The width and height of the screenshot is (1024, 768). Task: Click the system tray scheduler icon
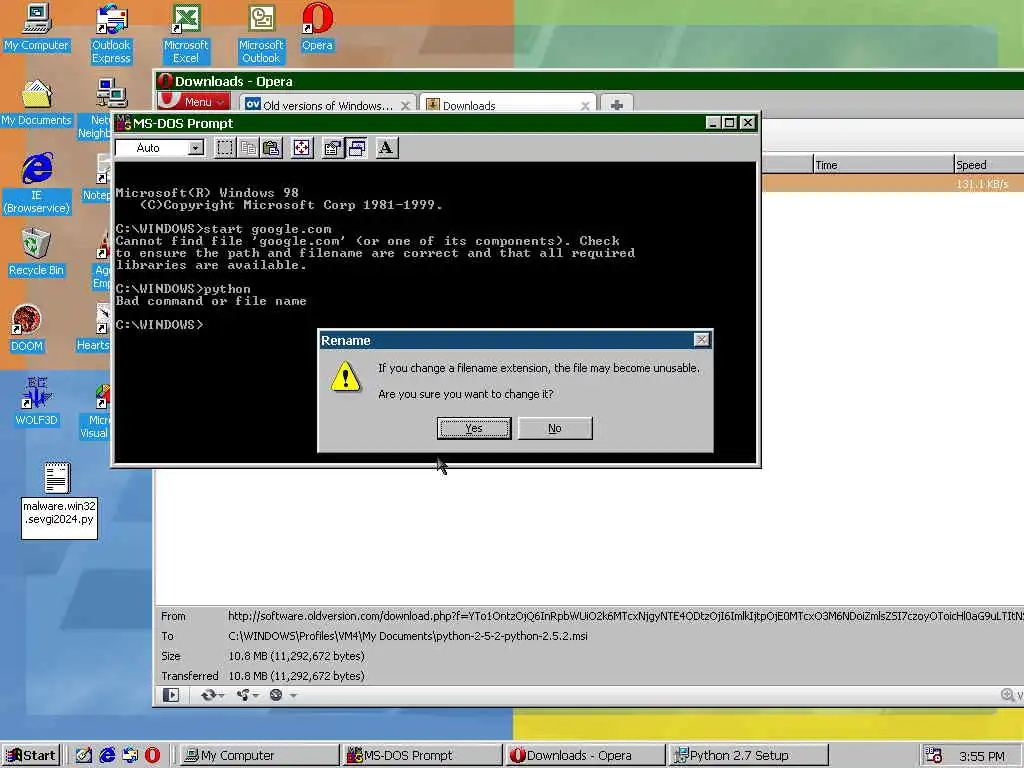tap(934, 756)
